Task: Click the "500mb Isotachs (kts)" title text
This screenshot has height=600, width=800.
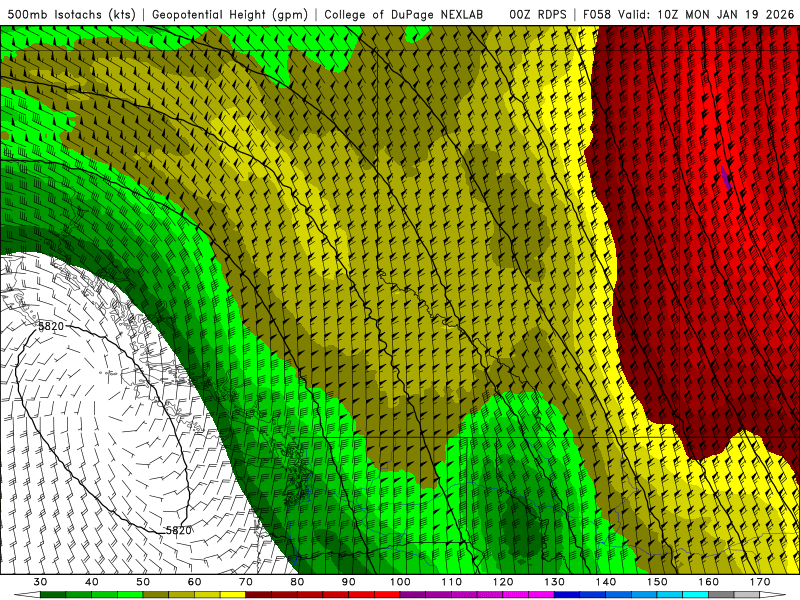Action: 72,14
